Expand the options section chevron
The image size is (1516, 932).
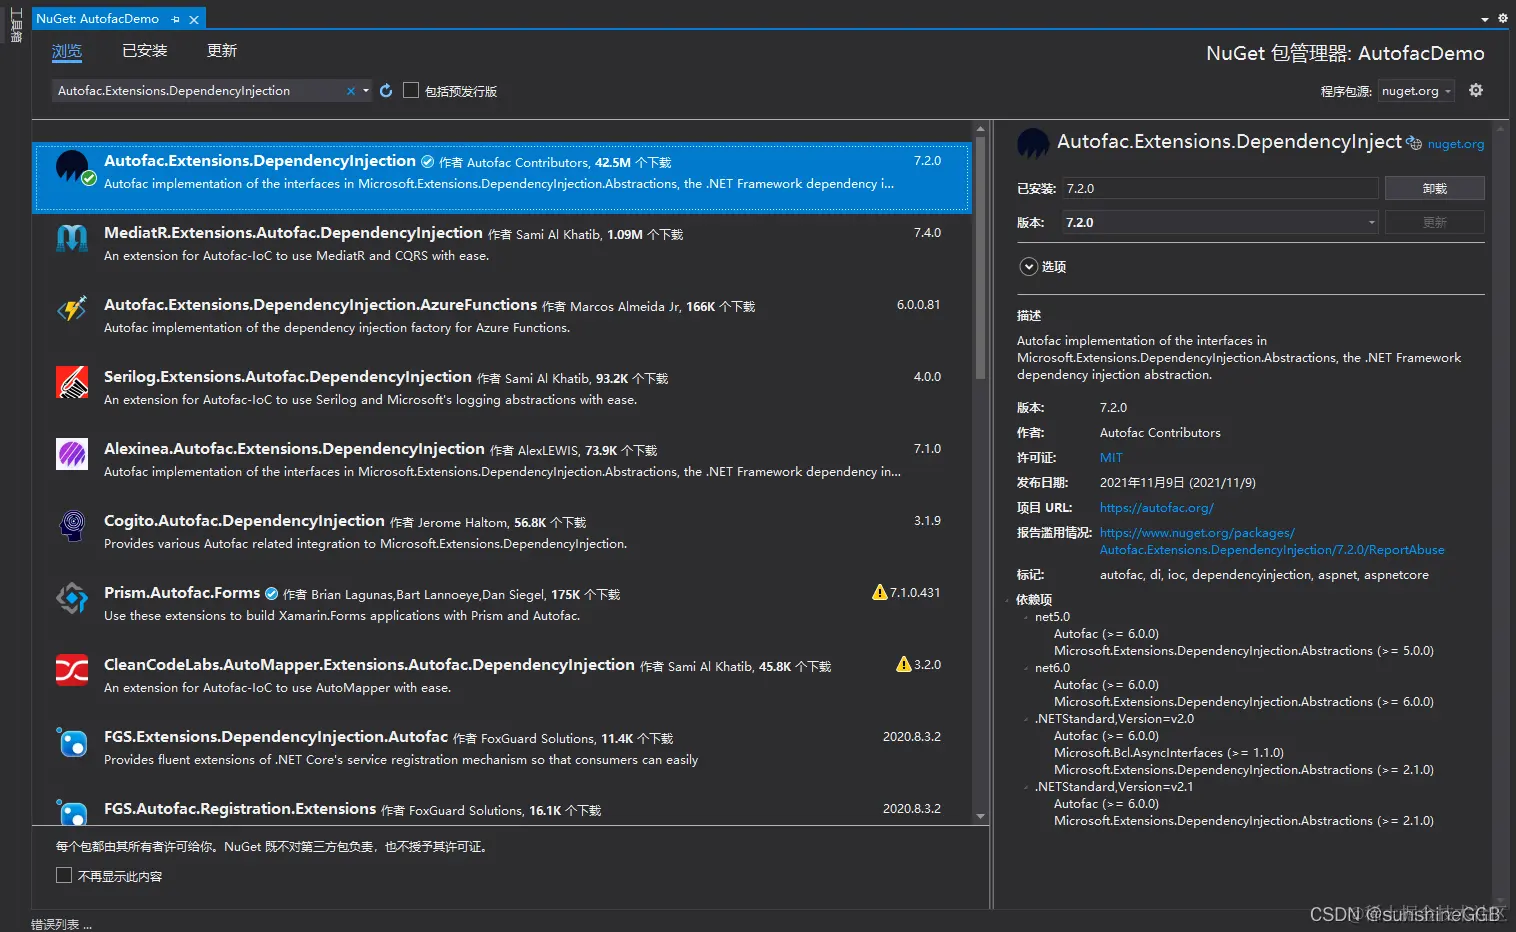pos(1028,266)
